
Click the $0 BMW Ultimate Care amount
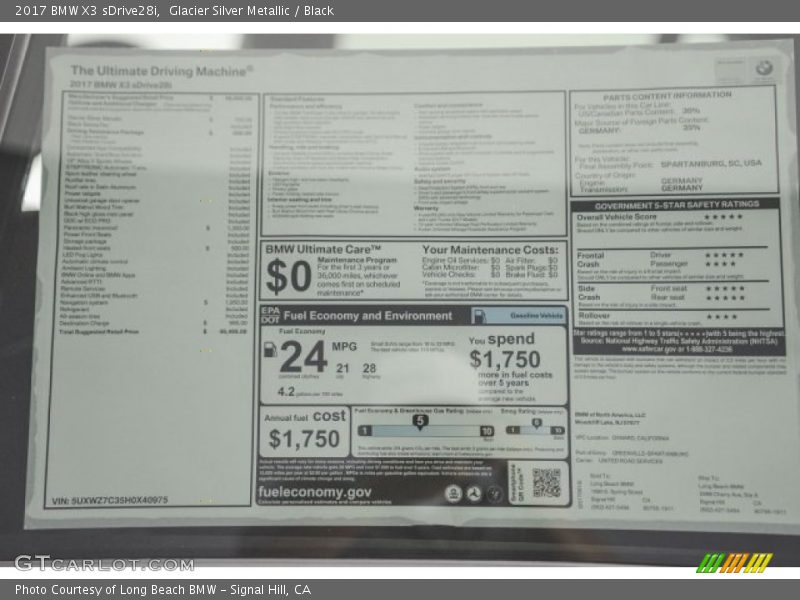click(x=289, y=275)
